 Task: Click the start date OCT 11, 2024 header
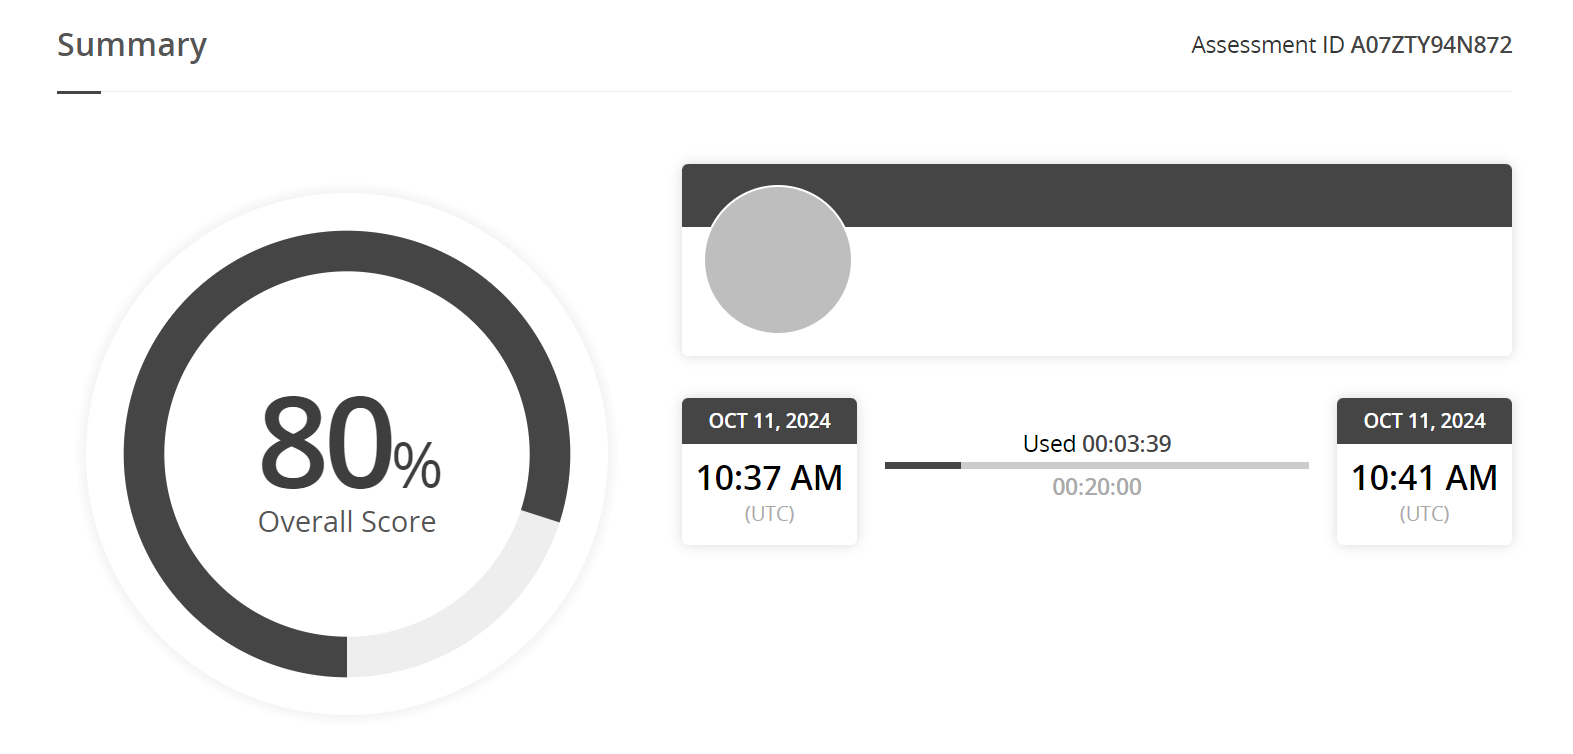pyautogui.click(x=769, y=421)
